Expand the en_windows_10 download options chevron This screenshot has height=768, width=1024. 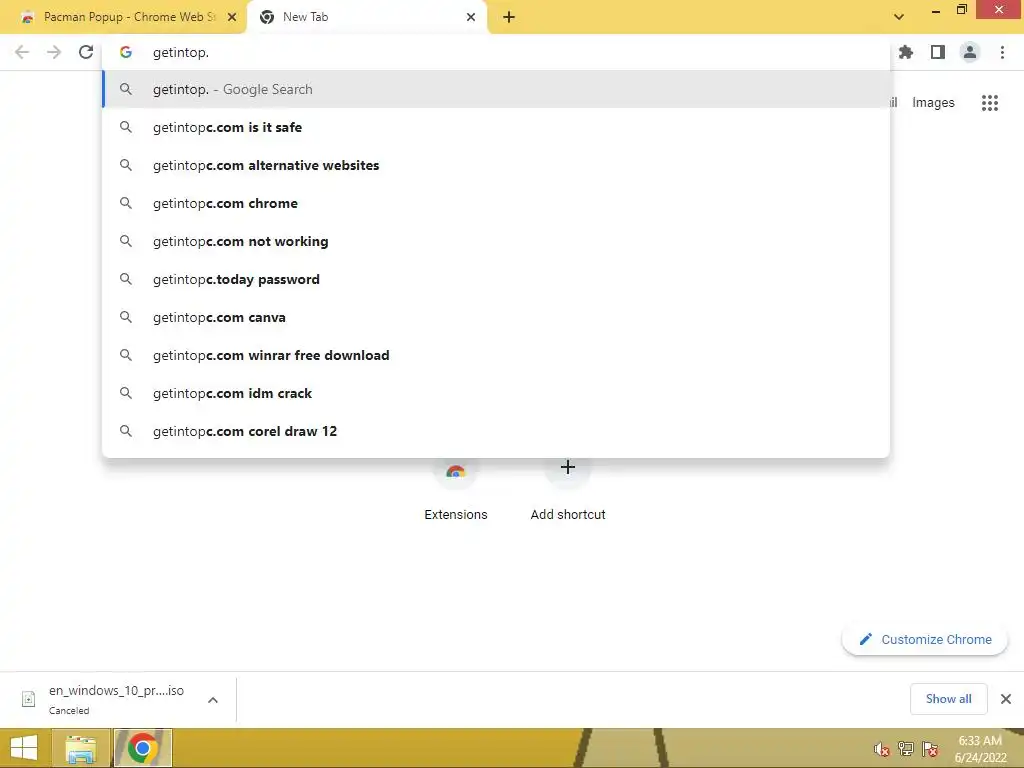213,700
